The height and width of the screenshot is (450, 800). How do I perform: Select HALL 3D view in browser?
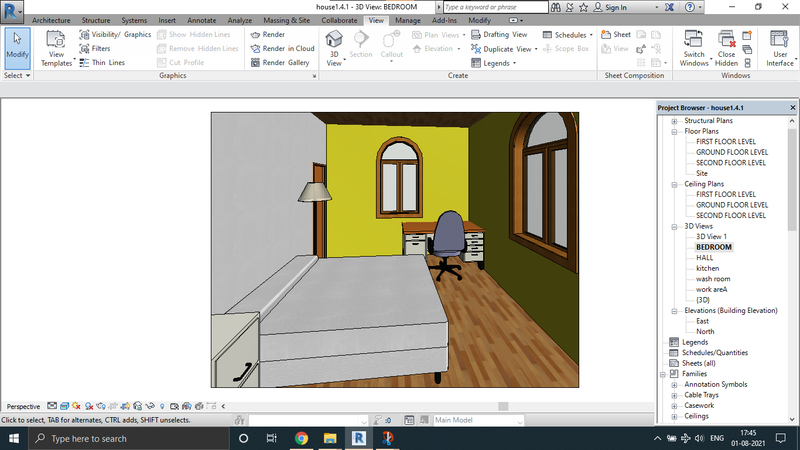(705, 258)
